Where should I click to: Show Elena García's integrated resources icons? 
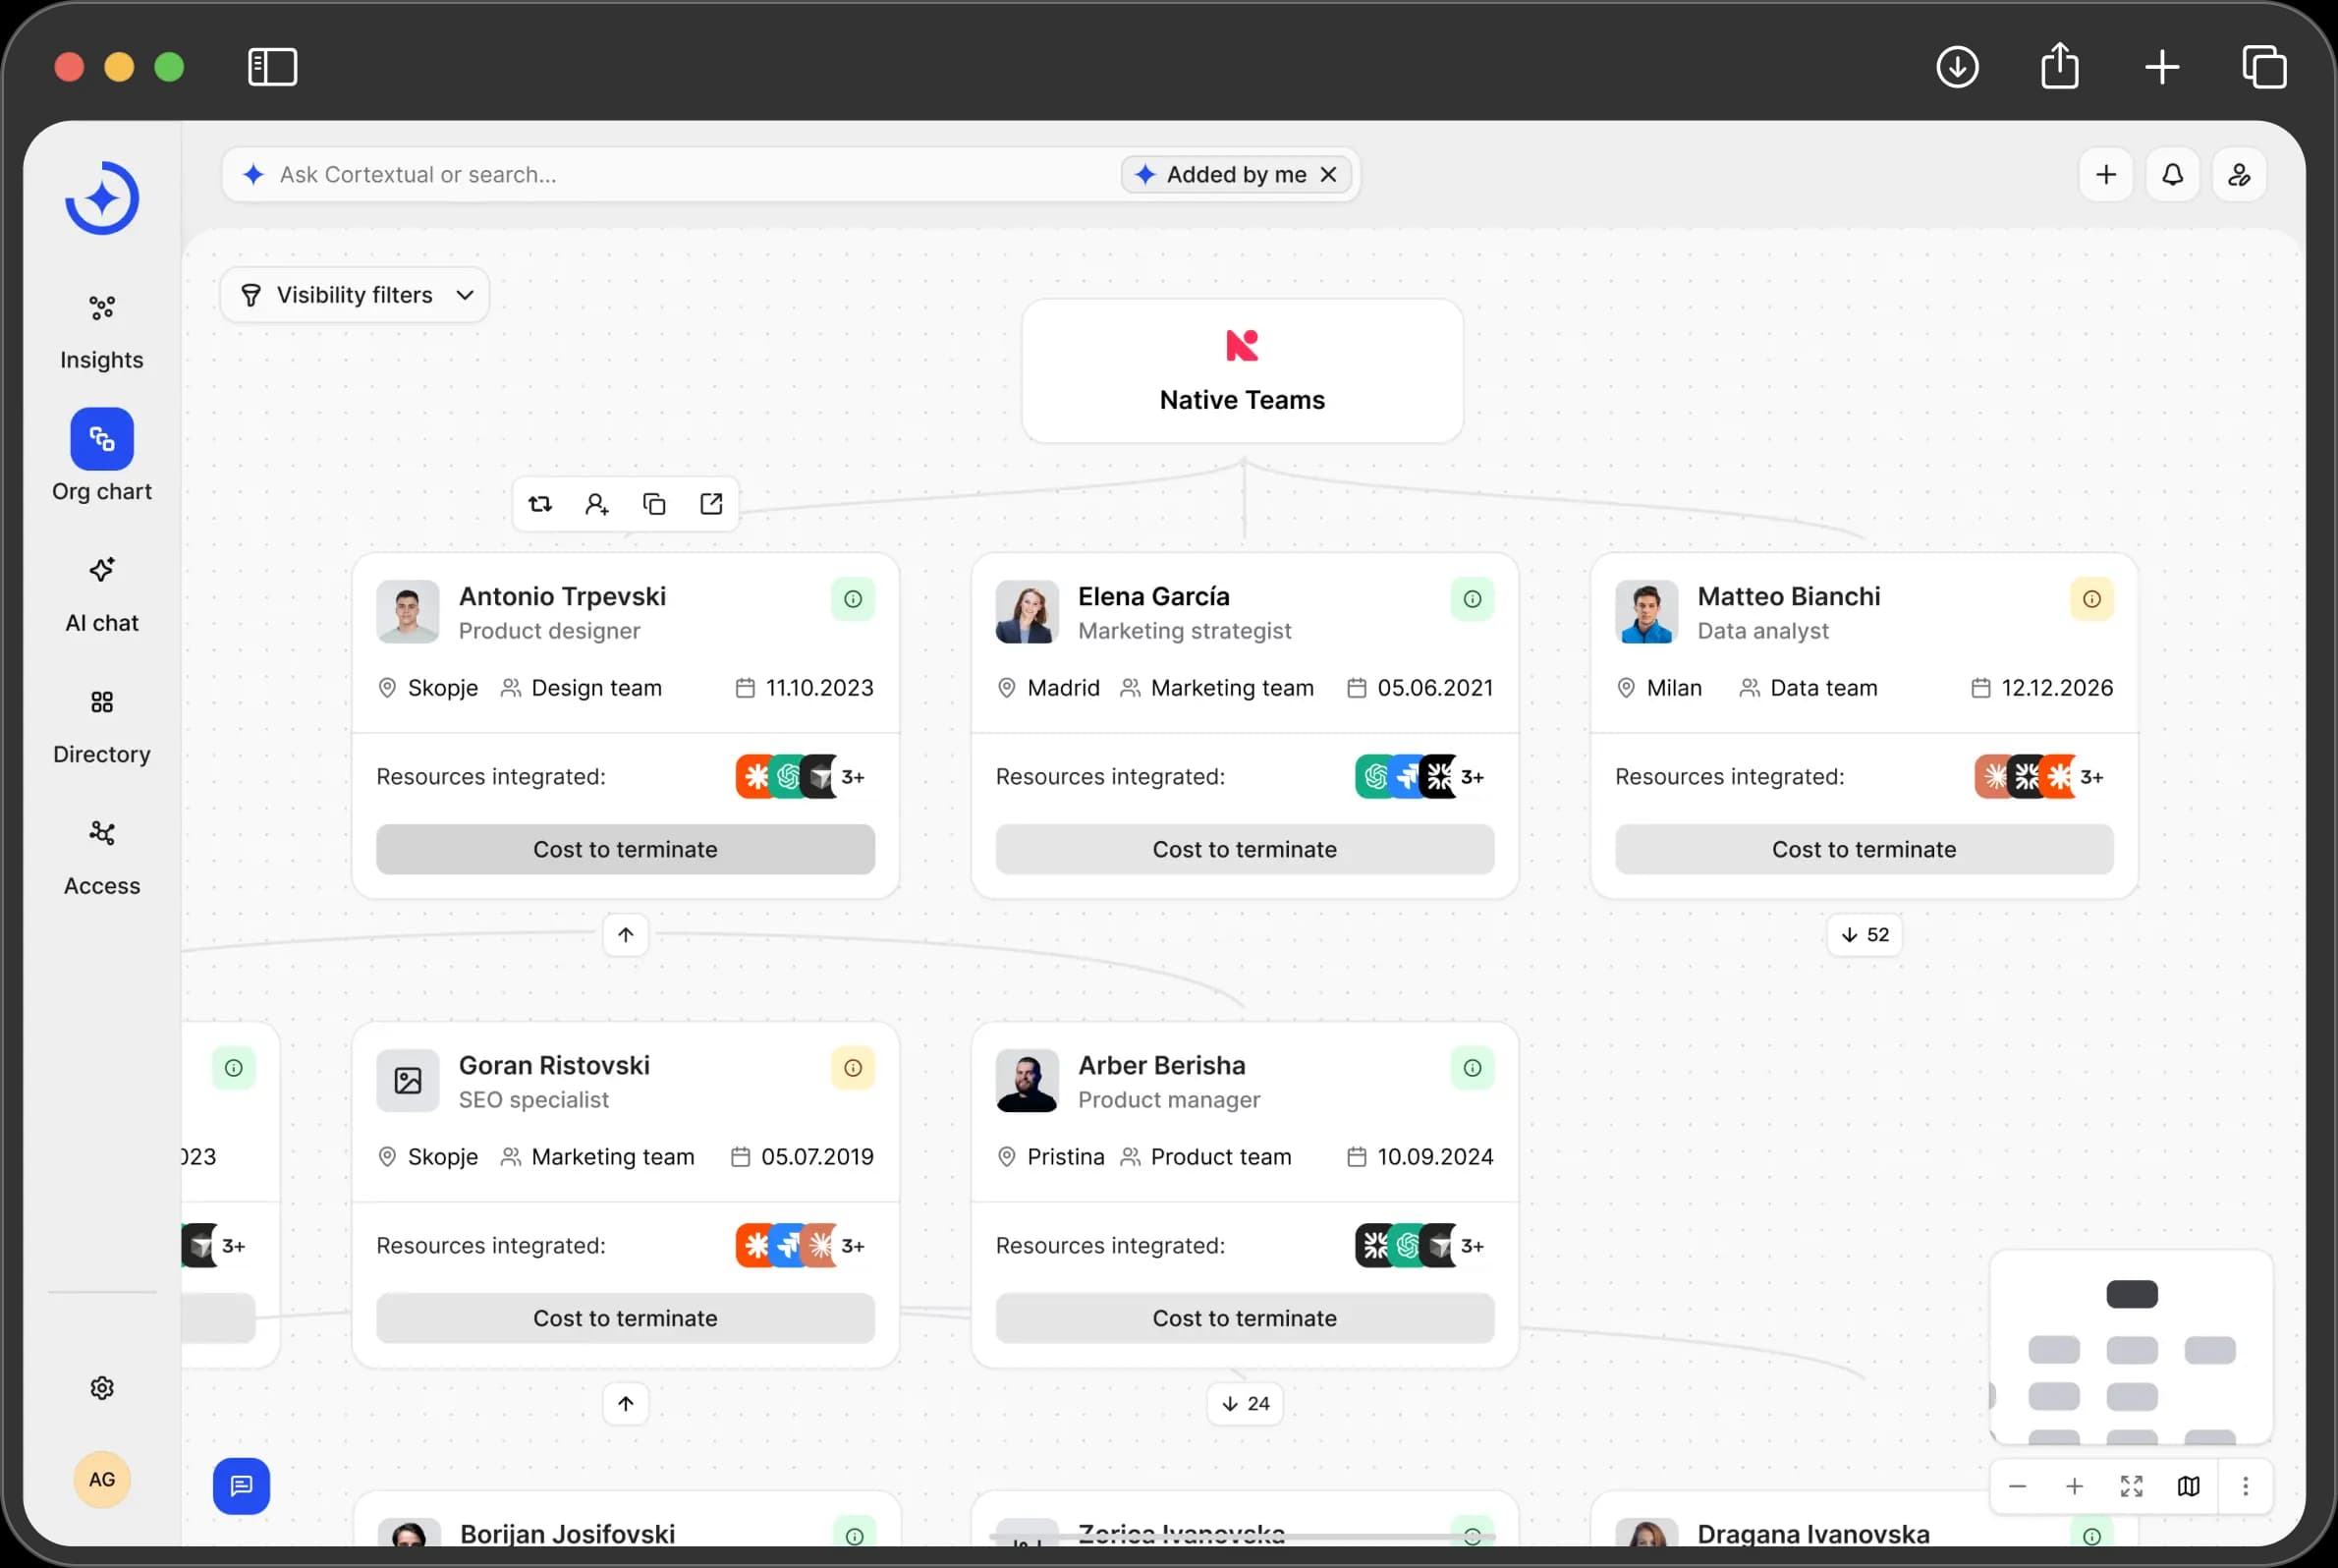tap(1420, 777)
